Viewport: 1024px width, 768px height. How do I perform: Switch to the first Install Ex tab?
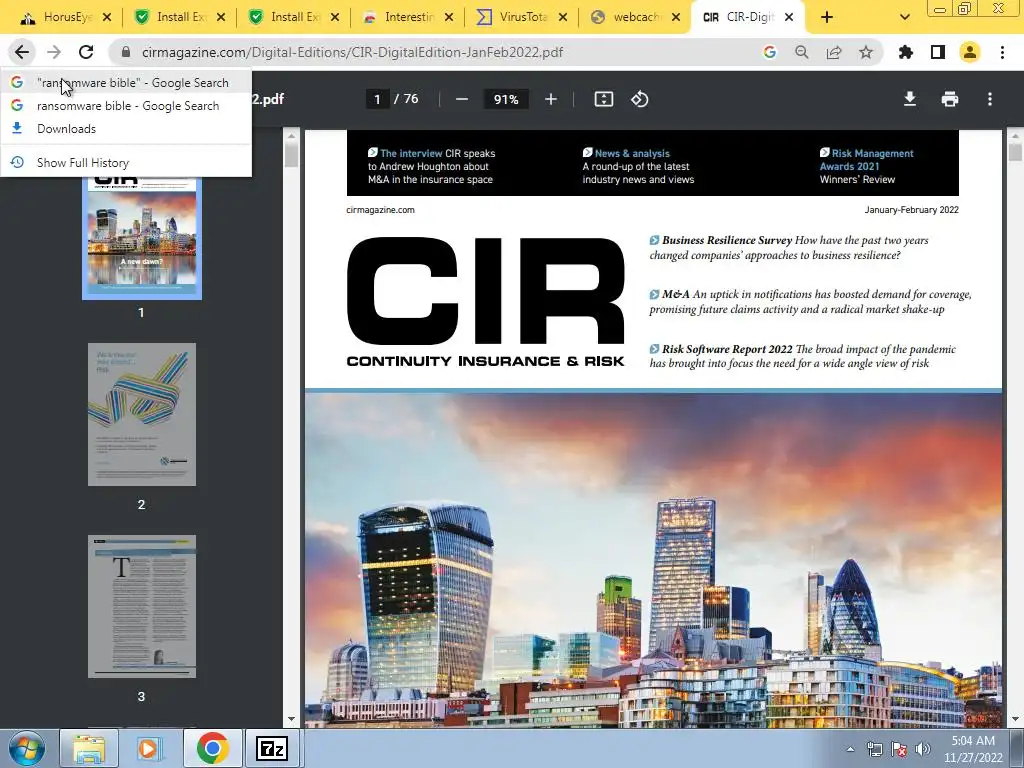178,17
